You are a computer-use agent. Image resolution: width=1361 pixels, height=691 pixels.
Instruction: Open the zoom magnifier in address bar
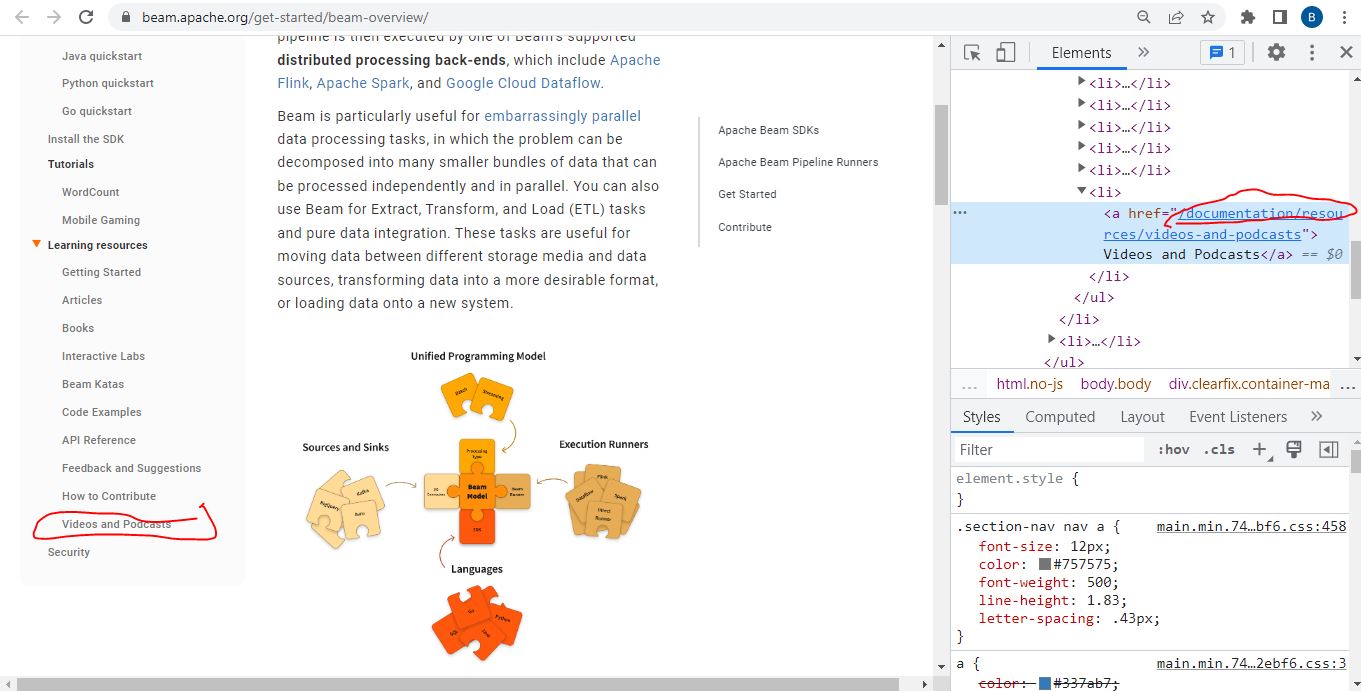click(1144, 17)
